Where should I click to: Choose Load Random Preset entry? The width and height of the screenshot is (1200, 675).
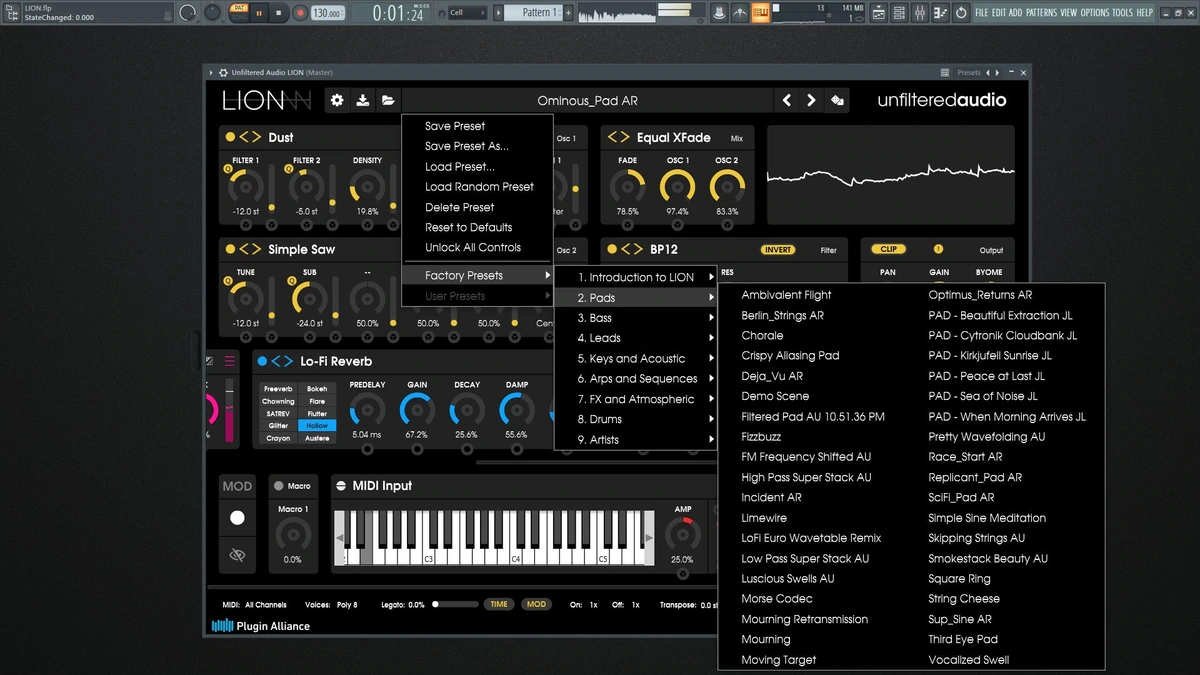coord(477,187)
